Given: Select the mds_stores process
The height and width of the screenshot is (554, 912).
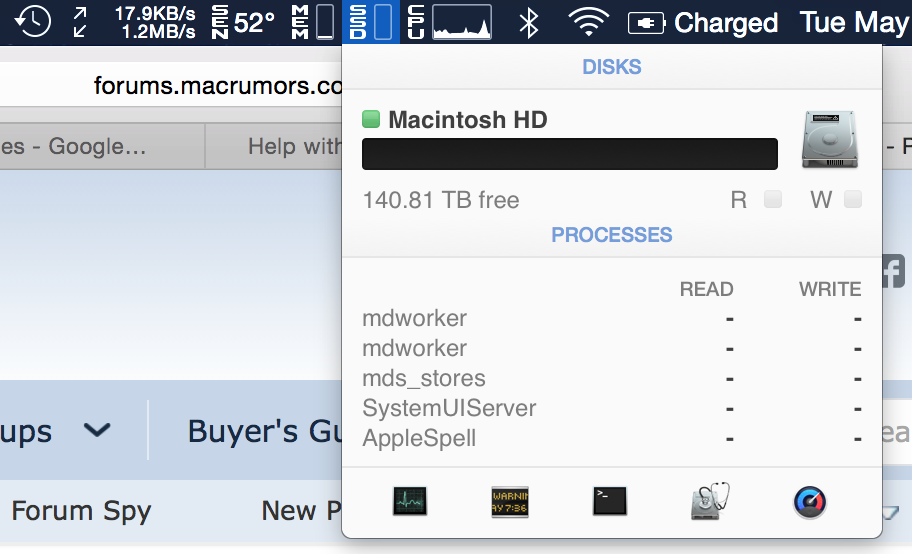Looking at the screenshot, I should click(x=612, y=379).
